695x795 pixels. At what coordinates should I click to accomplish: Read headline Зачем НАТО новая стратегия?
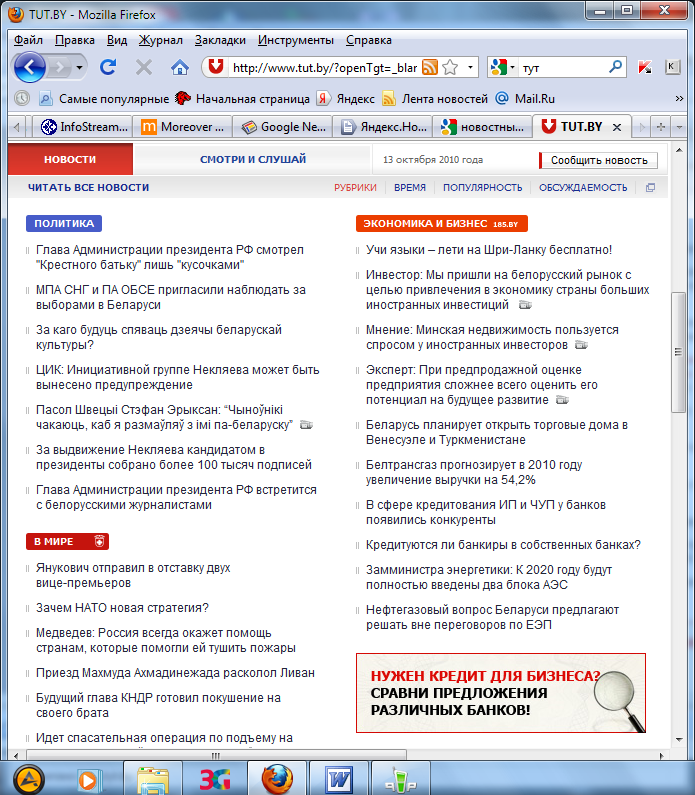pos(122,607)
